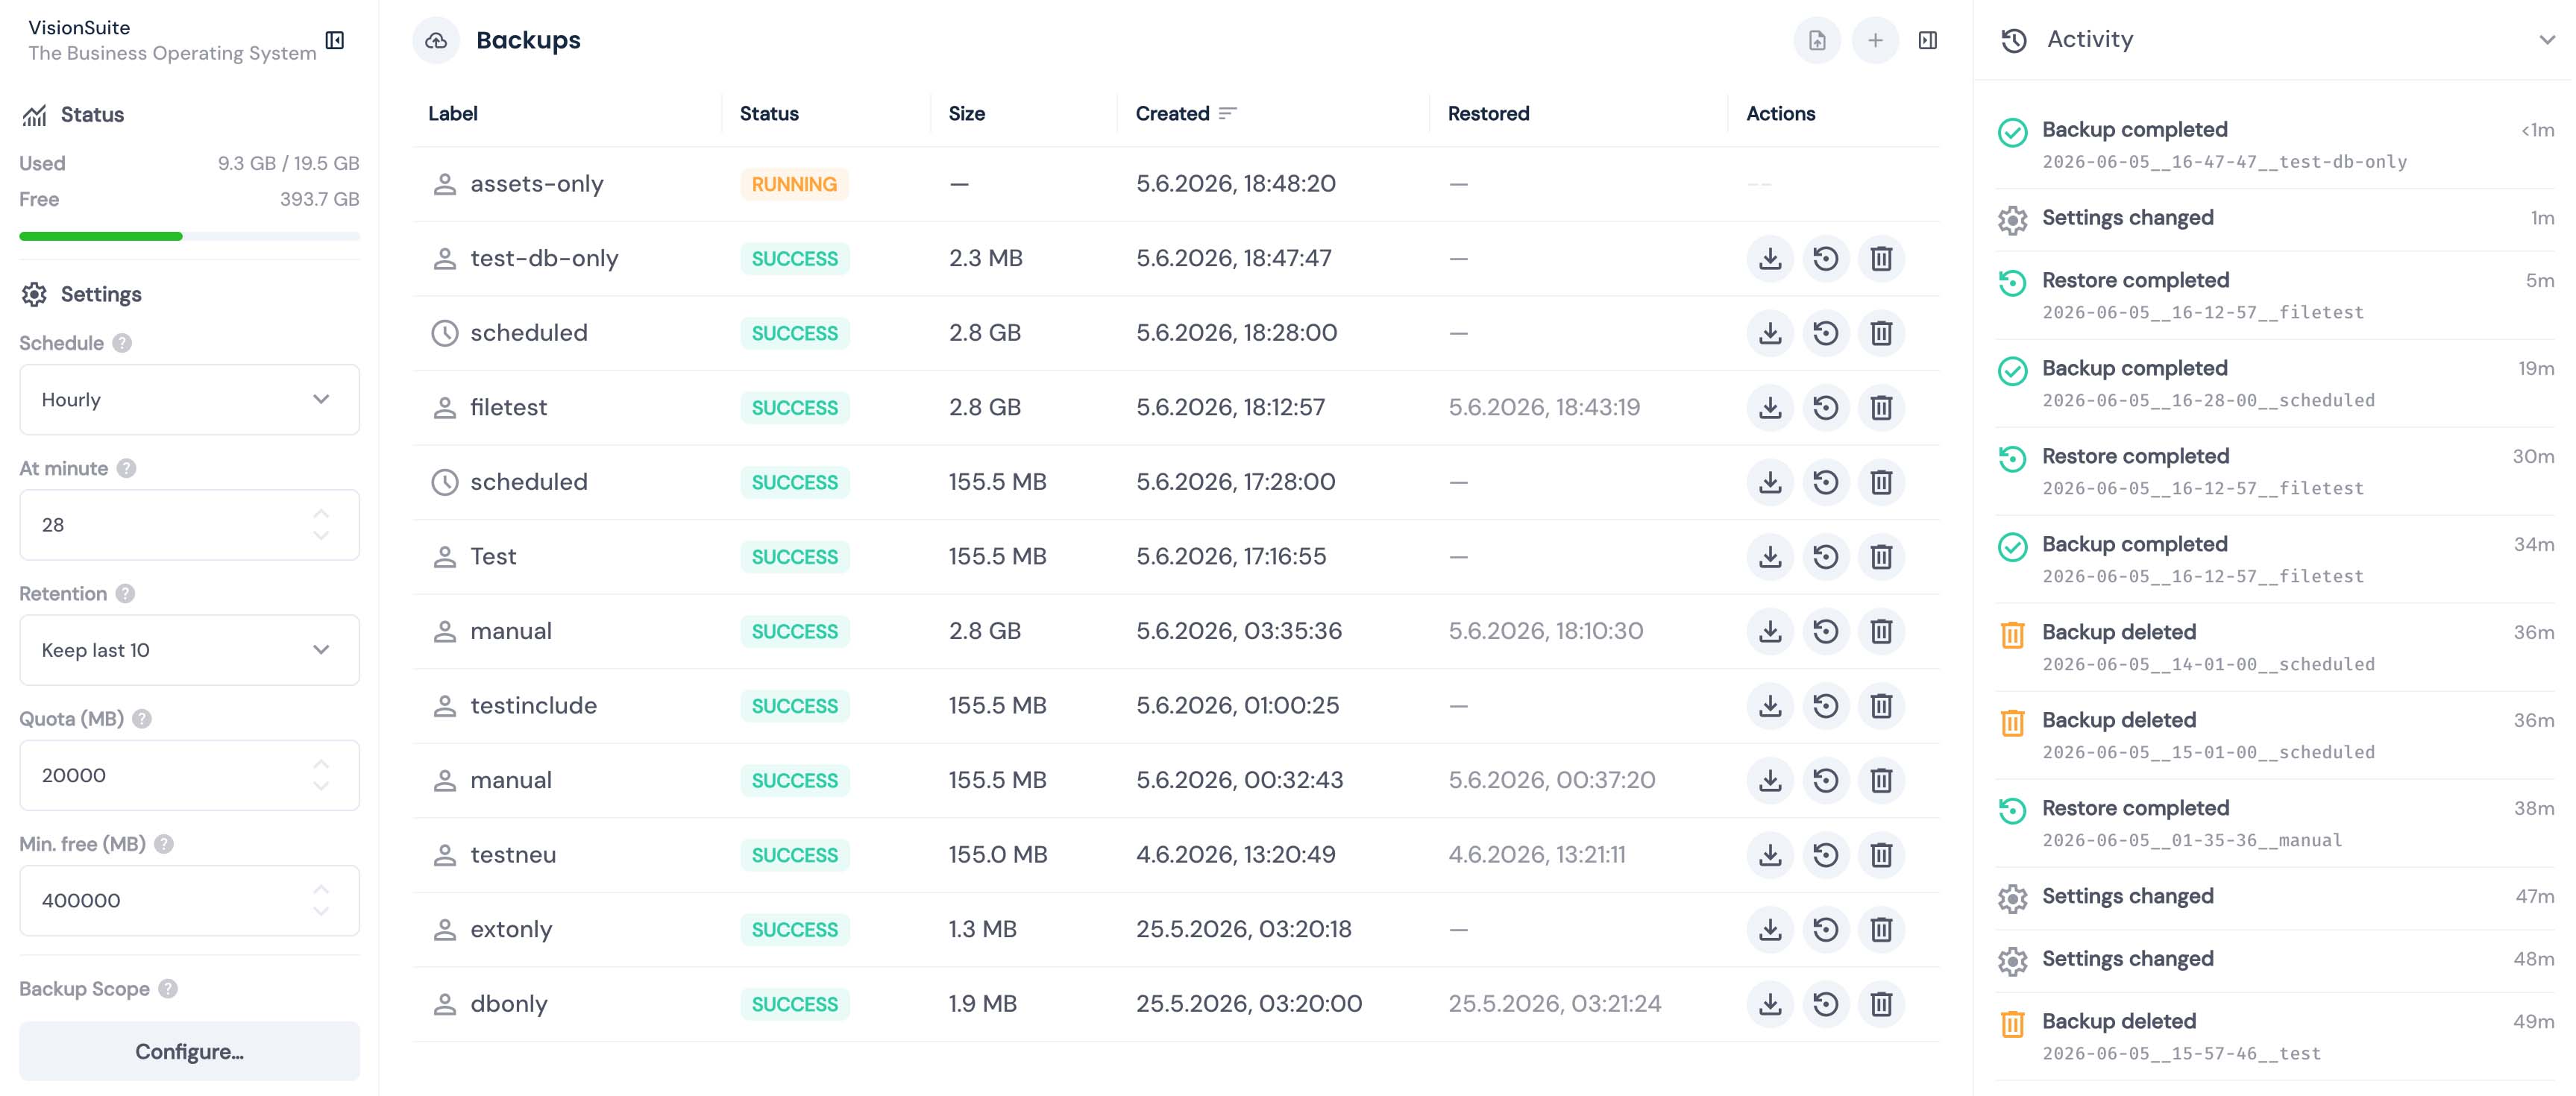Image resolution: width=2576 pixels, height=1096 pixels.
Task: Delete the test-db-only backup
Action: click(x=1881, y=258)
